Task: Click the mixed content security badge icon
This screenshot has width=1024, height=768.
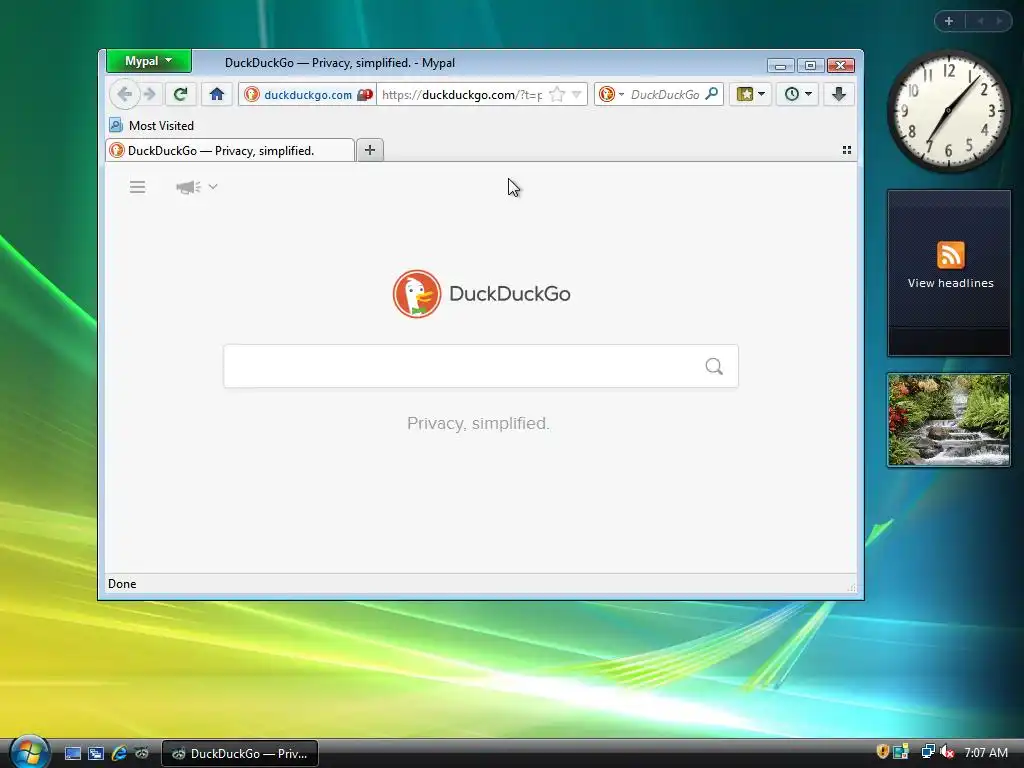Action: pyautogui.click(x=365, y=95)
